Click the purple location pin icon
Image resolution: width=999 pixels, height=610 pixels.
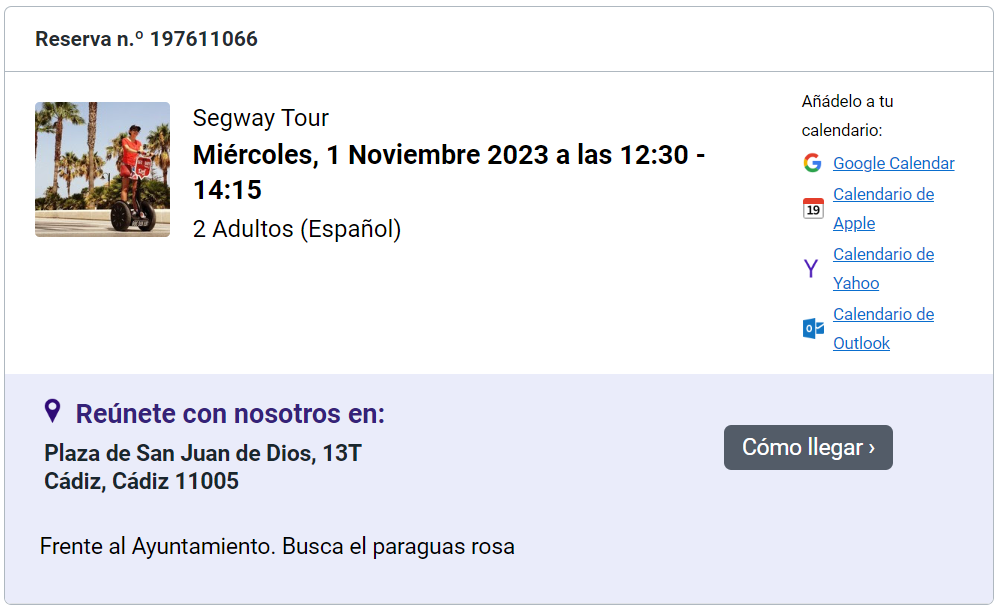[x=53, y=411]
